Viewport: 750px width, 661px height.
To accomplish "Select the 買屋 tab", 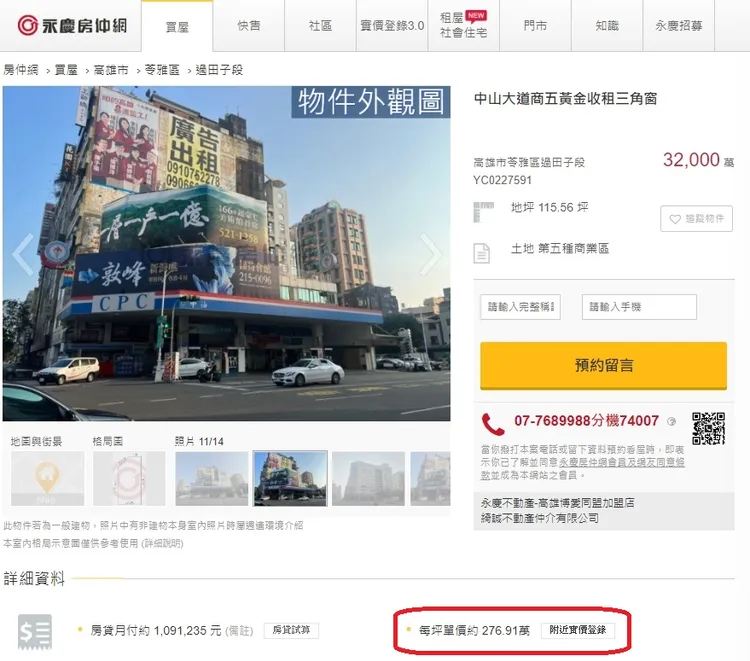I will 177,27.
